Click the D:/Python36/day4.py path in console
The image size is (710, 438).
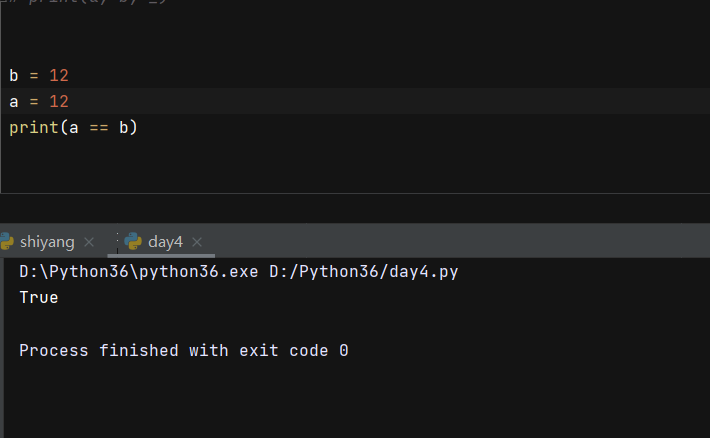pyautogui.click(x=363, y=271)
